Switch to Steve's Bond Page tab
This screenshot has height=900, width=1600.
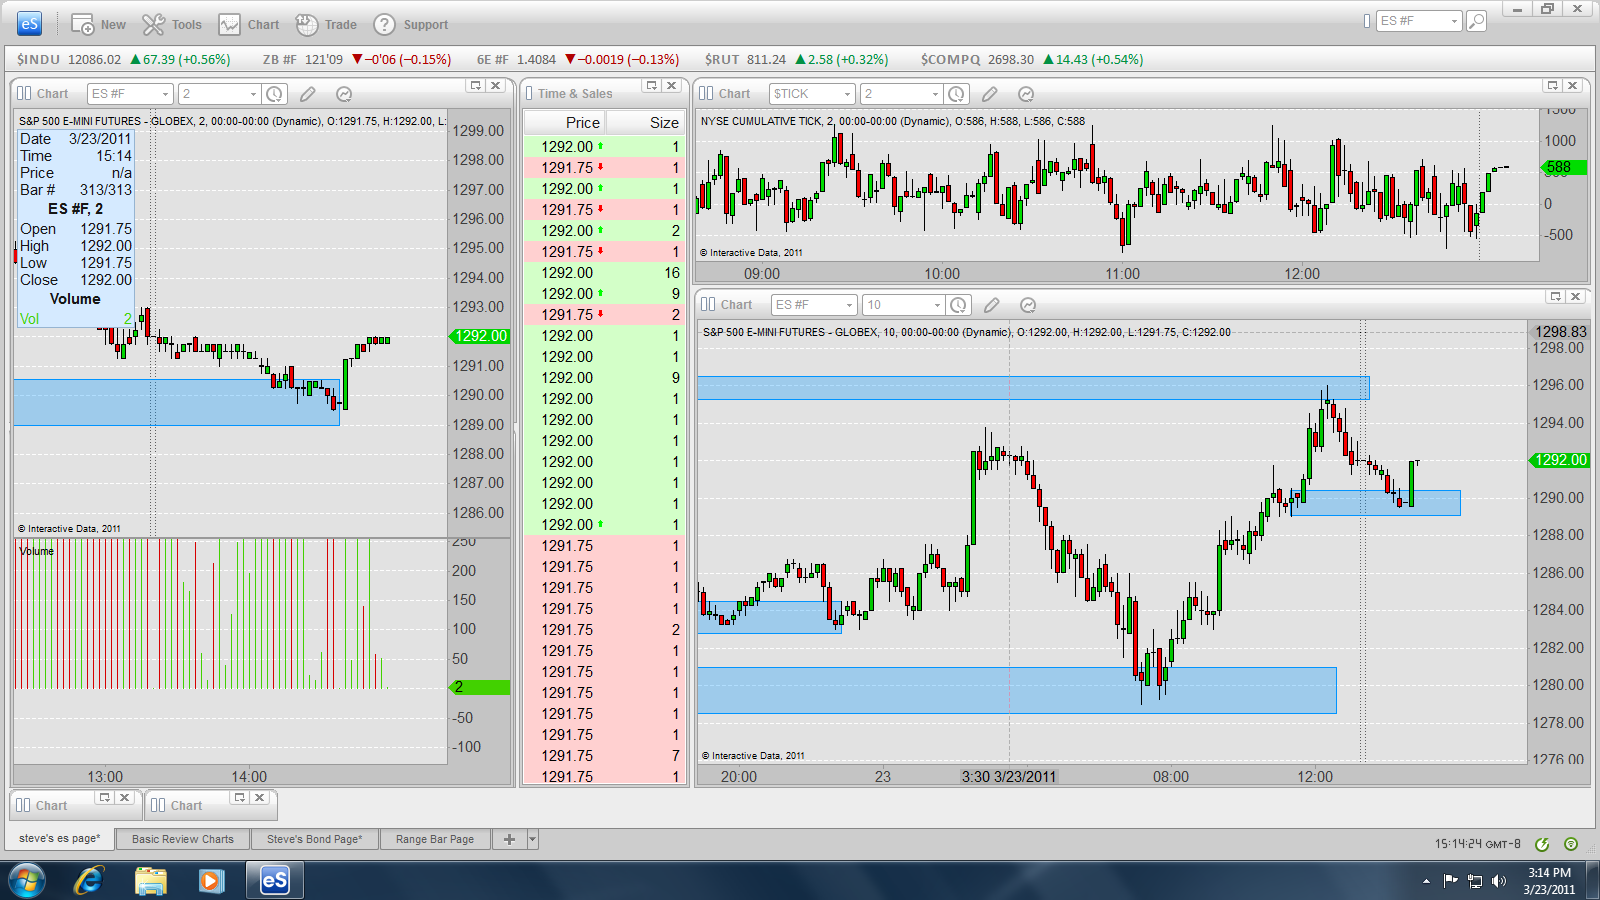click(315, 839)
